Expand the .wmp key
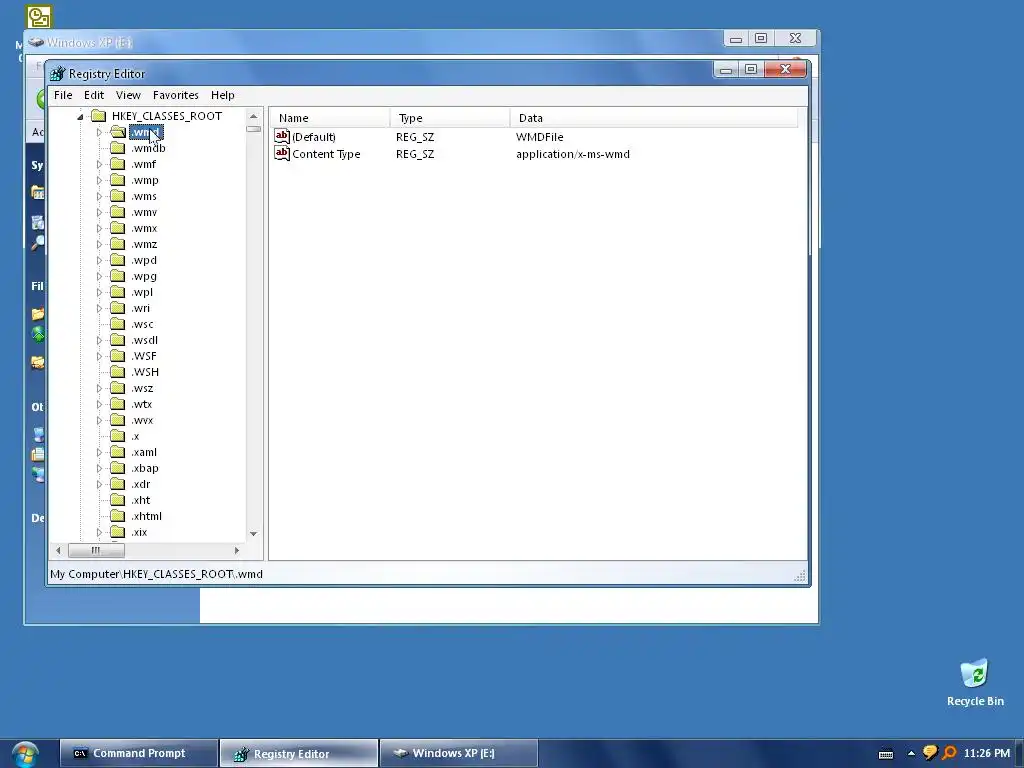Screen dimensions: 1024x768 coord(99,180)
